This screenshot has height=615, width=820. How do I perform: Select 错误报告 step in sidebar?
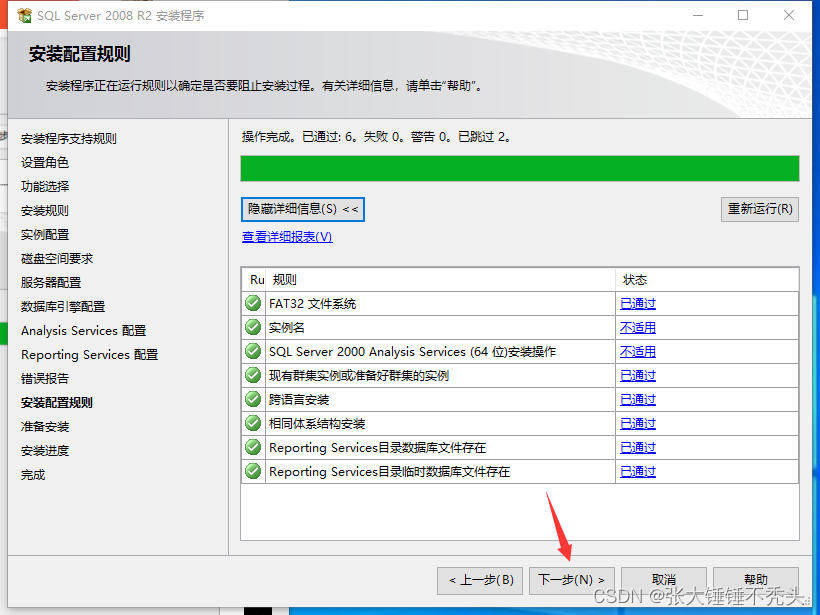(45, 379)
